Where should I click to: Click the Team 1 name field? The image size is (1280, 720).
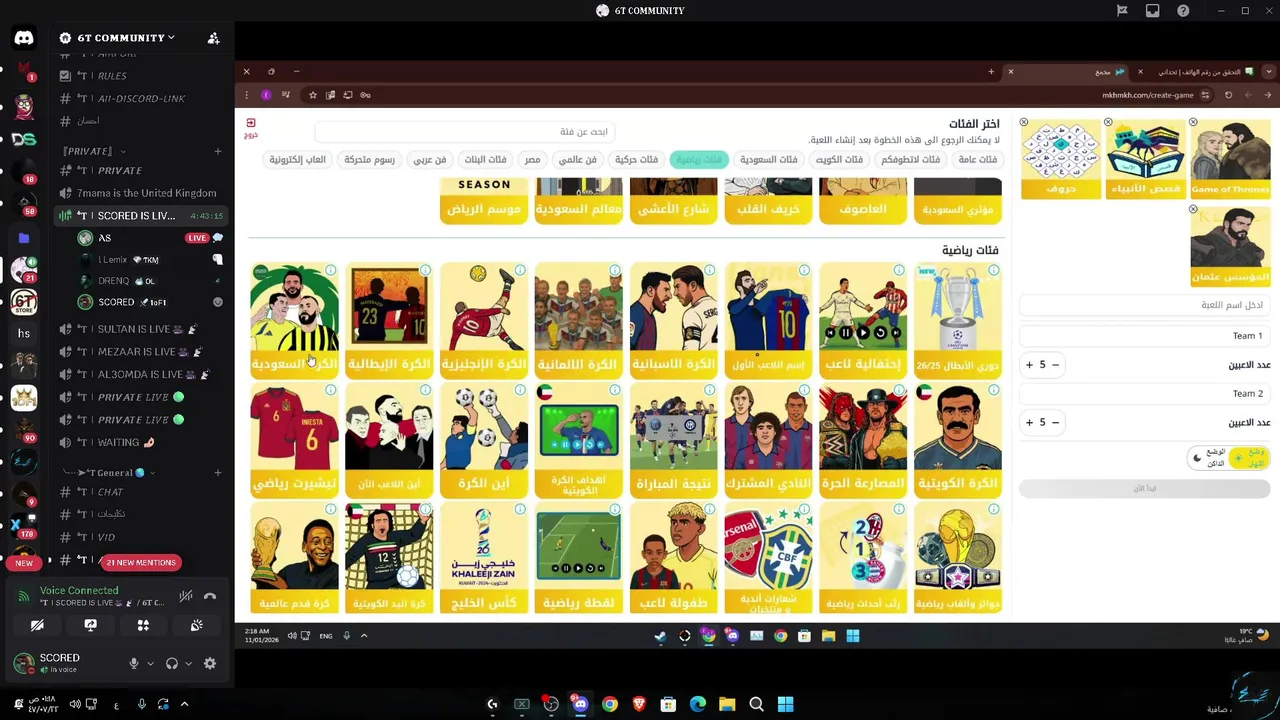[x=1144, y=336]
